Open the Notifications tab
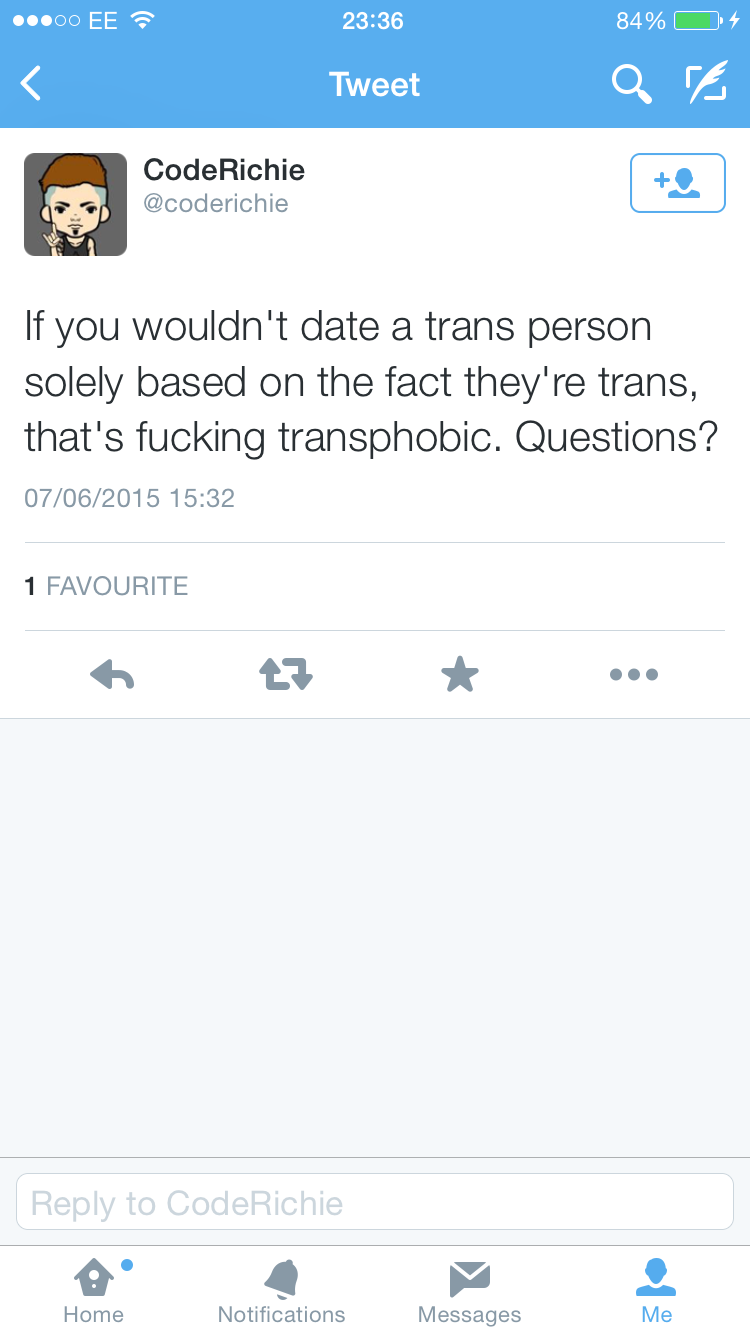The width and height of the screenshot is (750, 1334). 281,1290
